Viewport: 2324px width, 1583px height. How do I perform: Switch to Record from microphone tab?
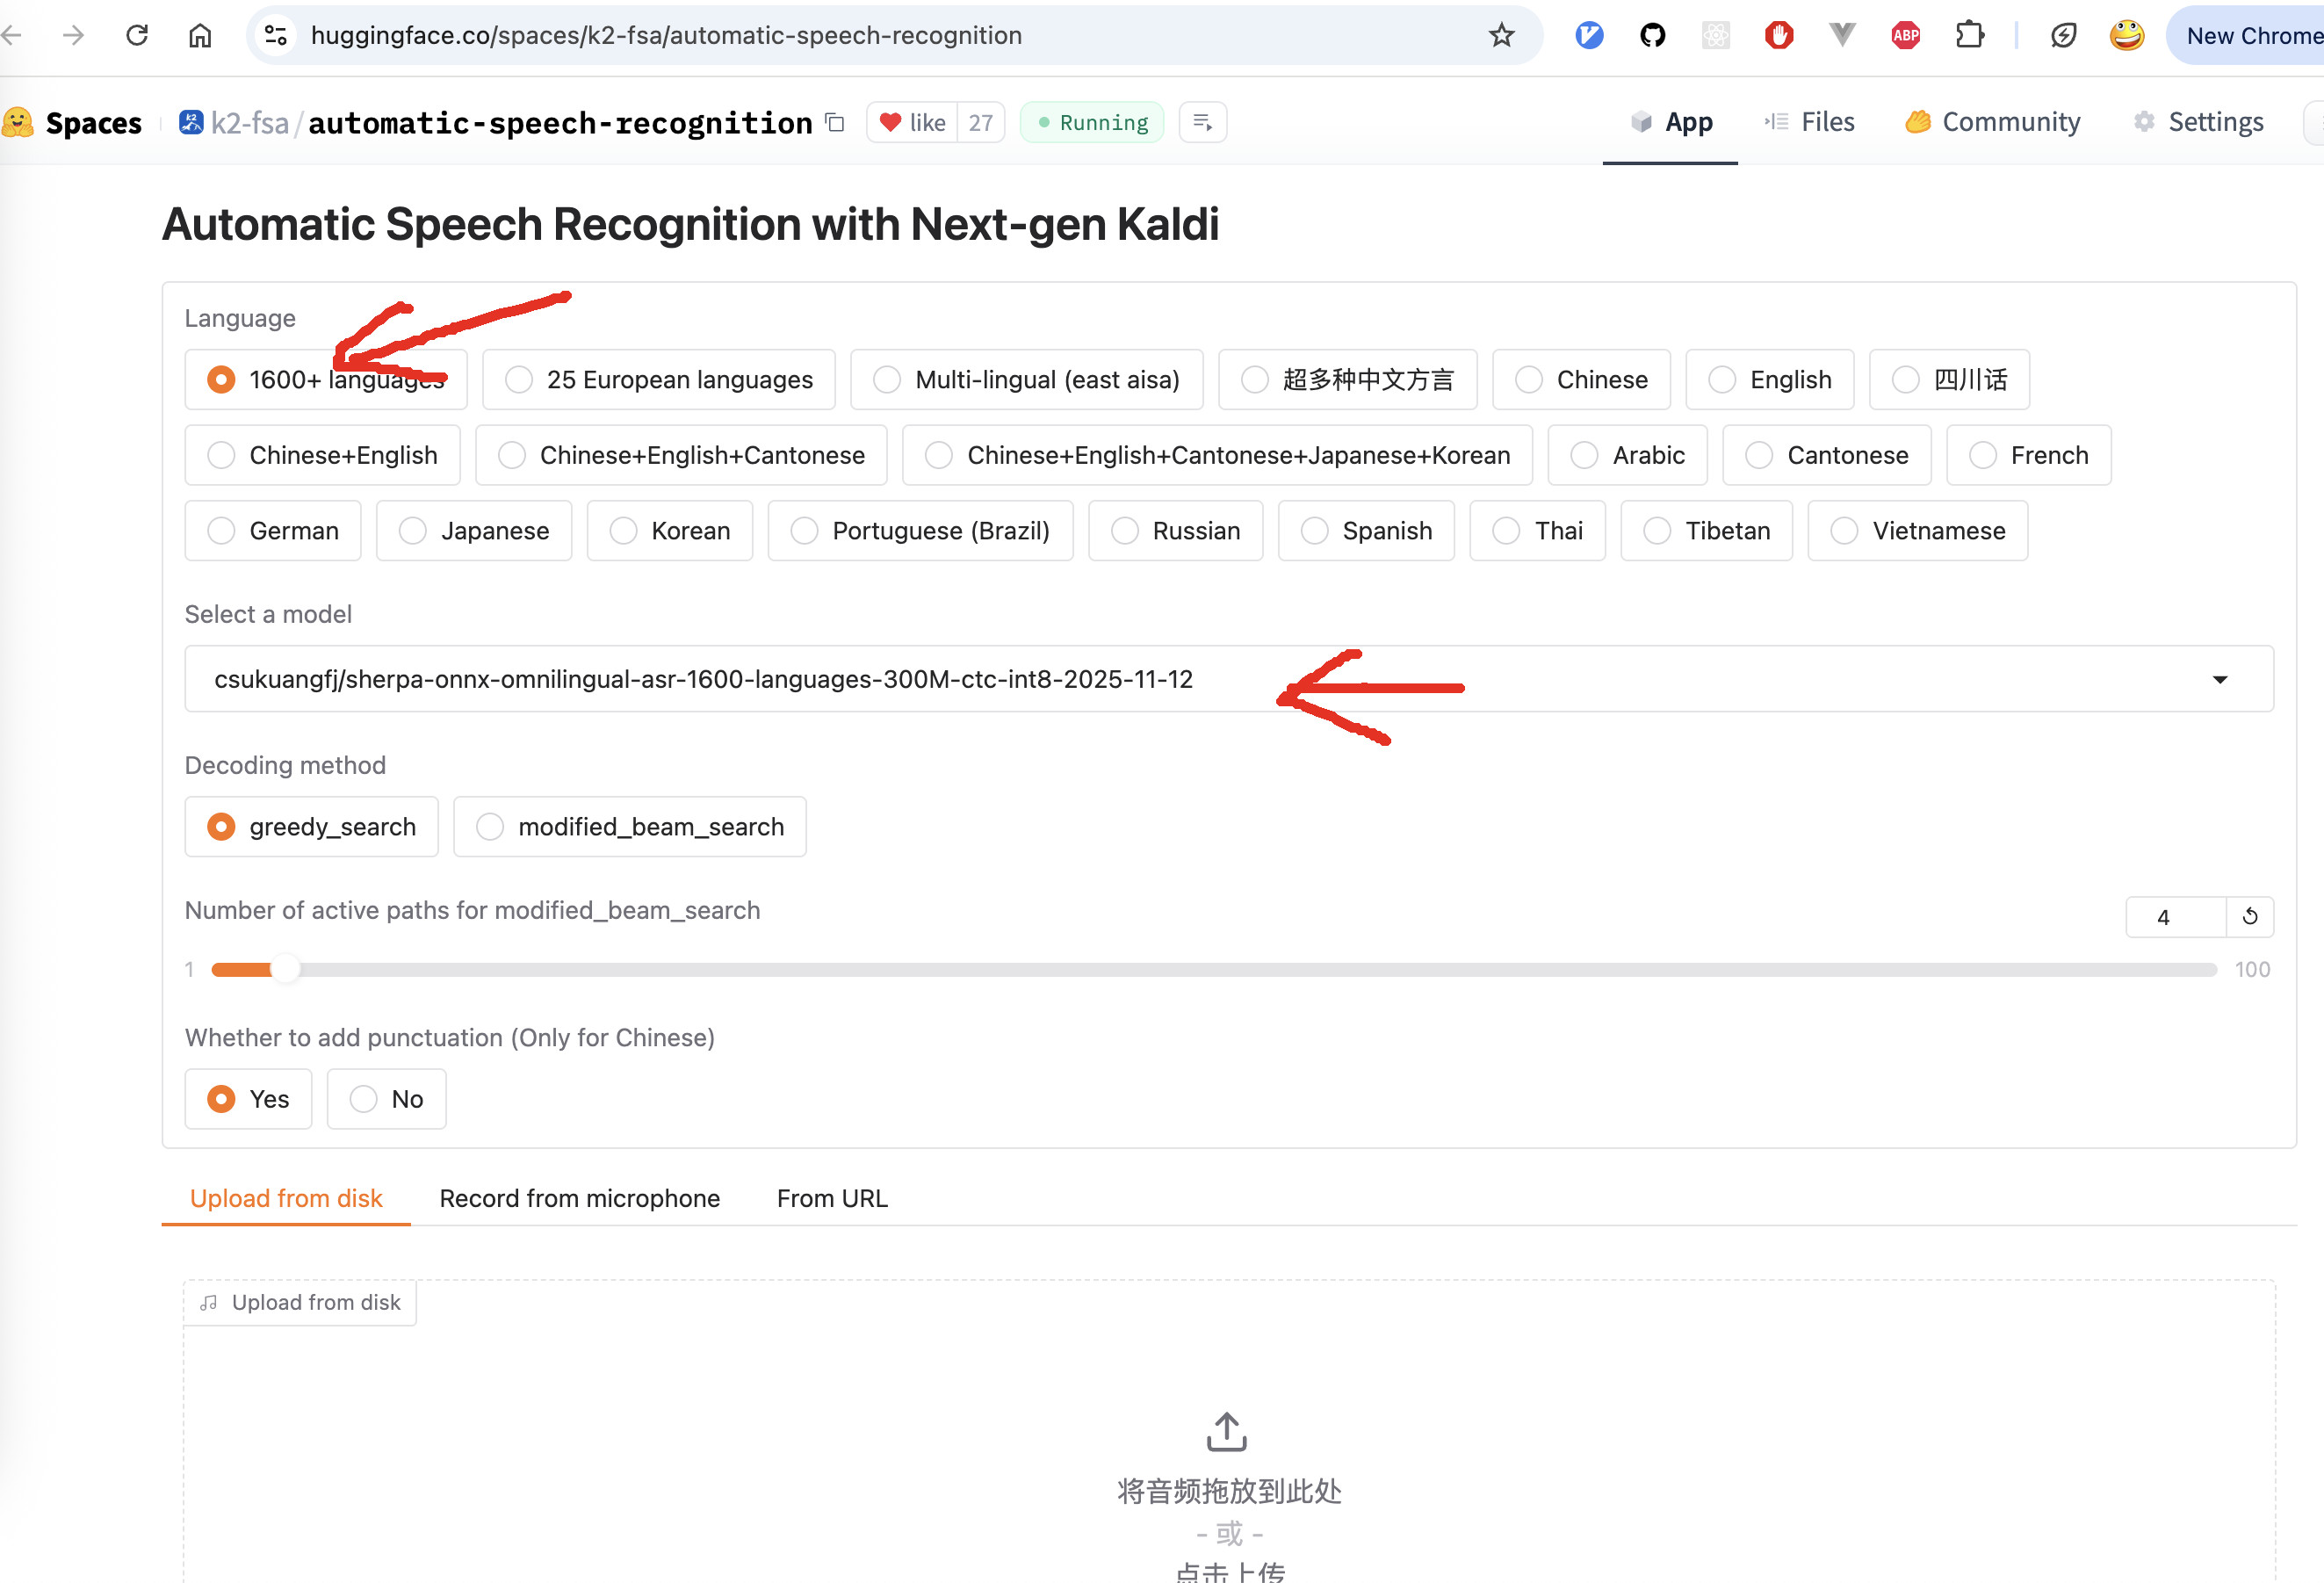(579, 1198)
